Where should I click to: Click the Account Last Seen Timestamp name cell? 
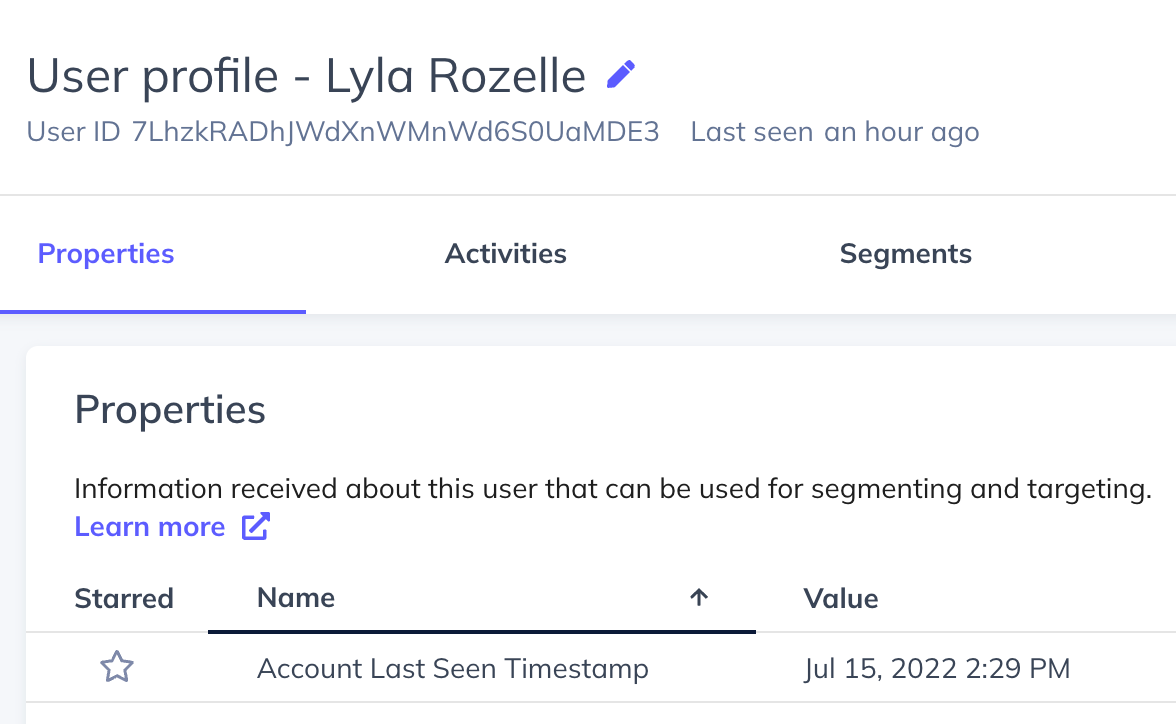[452, 668]
